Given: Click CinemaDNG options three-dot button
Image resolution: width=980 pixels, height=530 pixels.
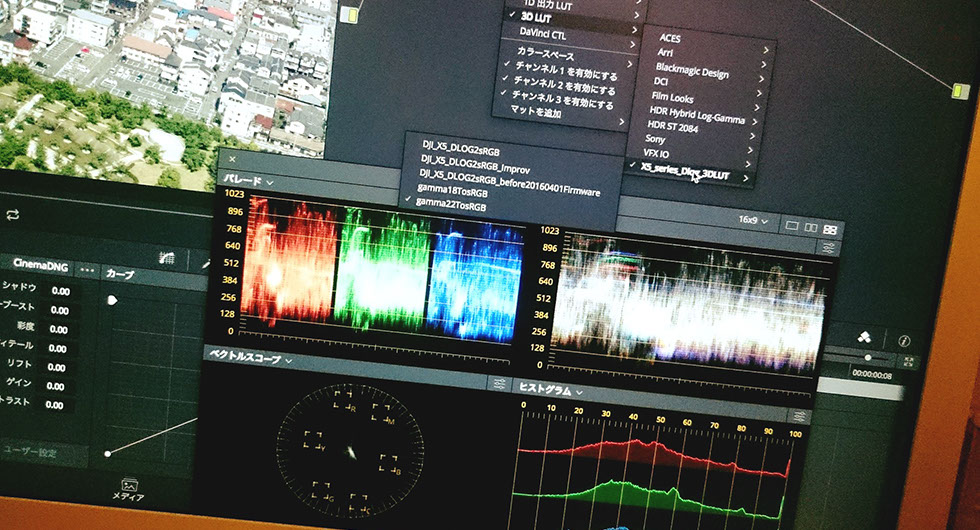Looking at the screenshot, I should click(88, 270).
